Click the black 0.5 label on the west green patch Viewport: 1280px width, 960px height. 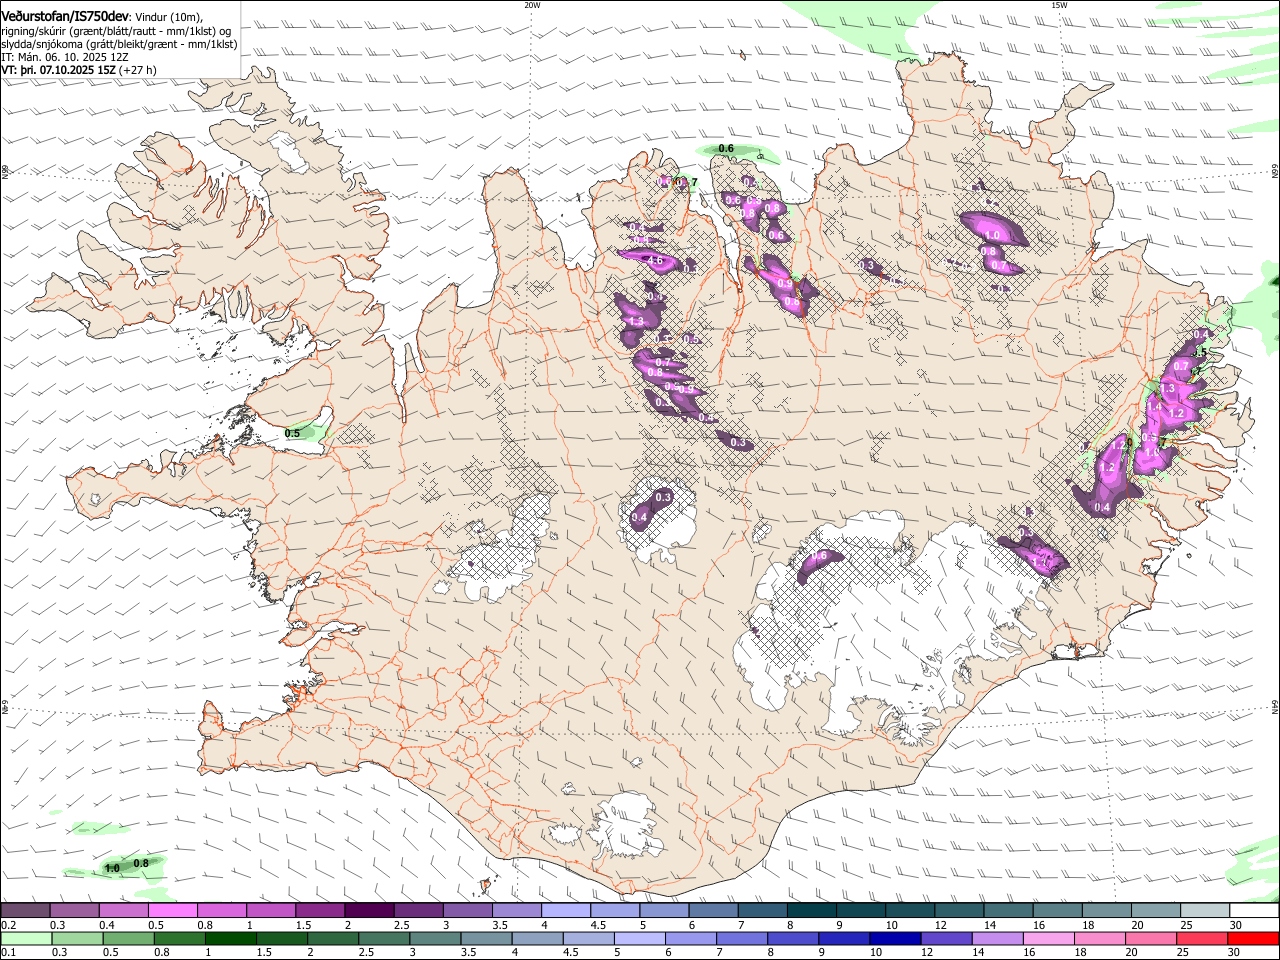point(292,433)
